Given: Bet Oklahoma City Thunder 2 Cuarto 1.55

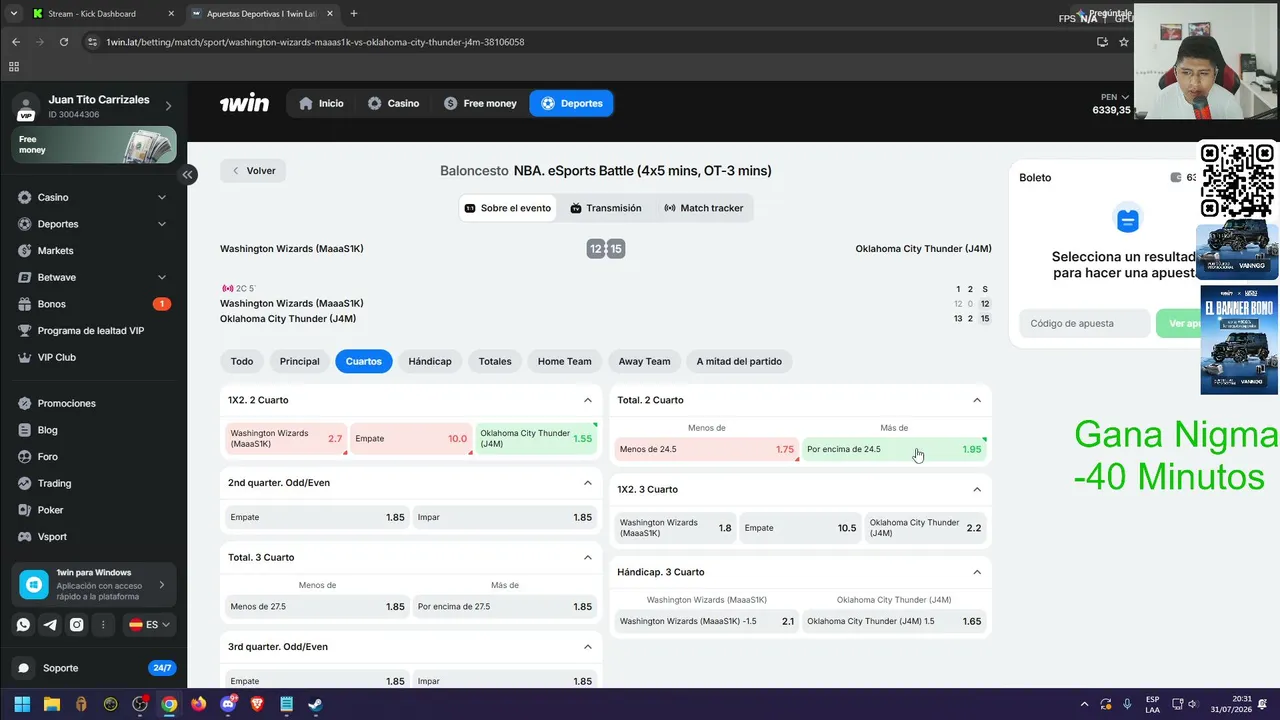Looking at the screenshot, I should [536, 438].
